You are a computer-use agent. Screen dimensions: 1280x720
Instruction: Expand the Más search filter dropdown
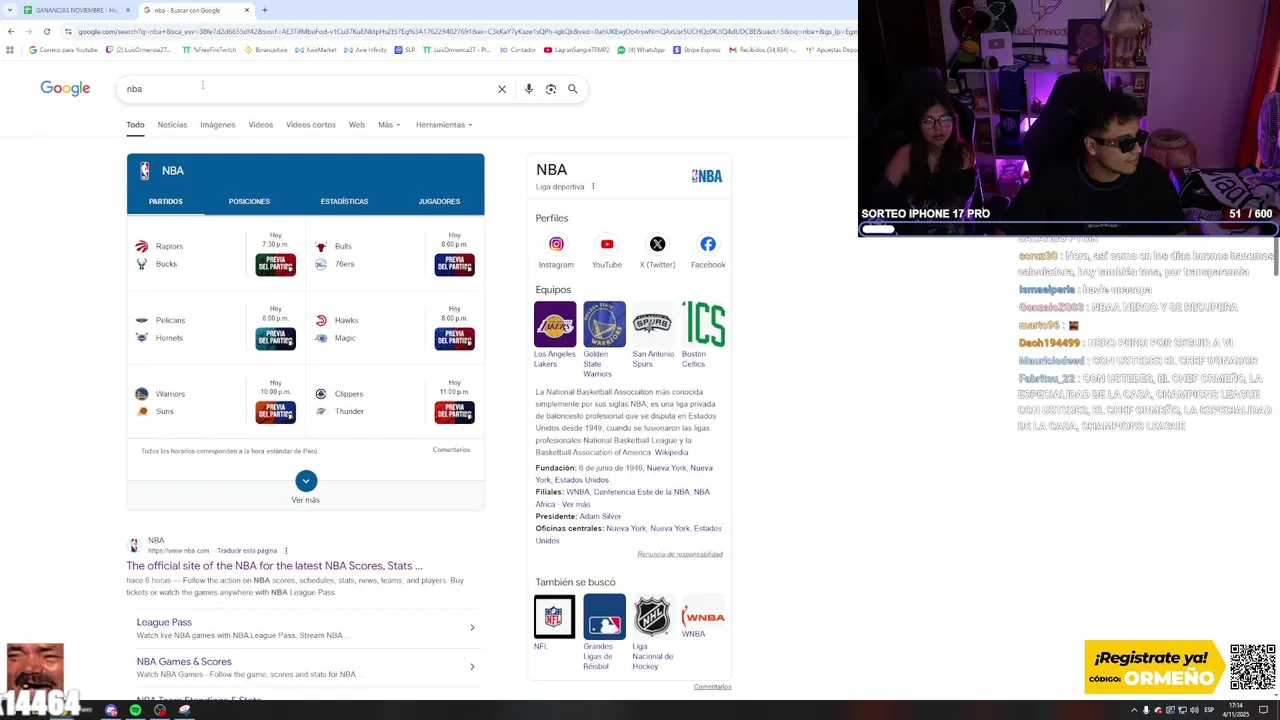tap(389, 125)
